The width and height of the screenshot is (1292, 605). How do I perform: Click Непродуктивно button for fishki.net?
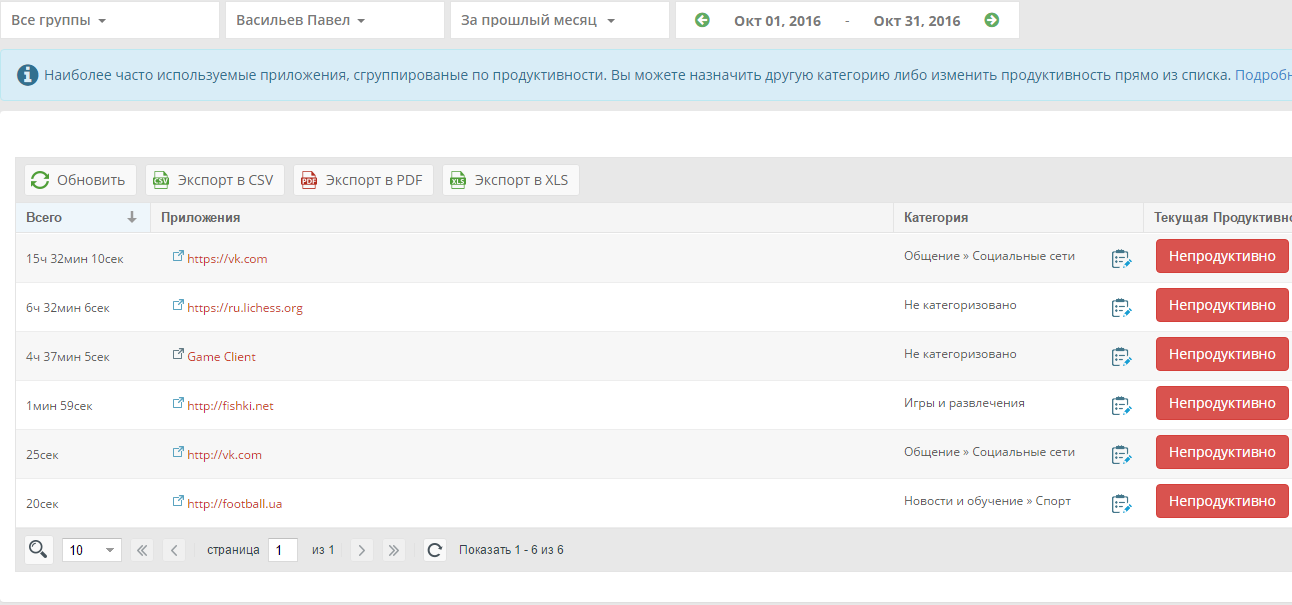click(x=1222, y=403)
